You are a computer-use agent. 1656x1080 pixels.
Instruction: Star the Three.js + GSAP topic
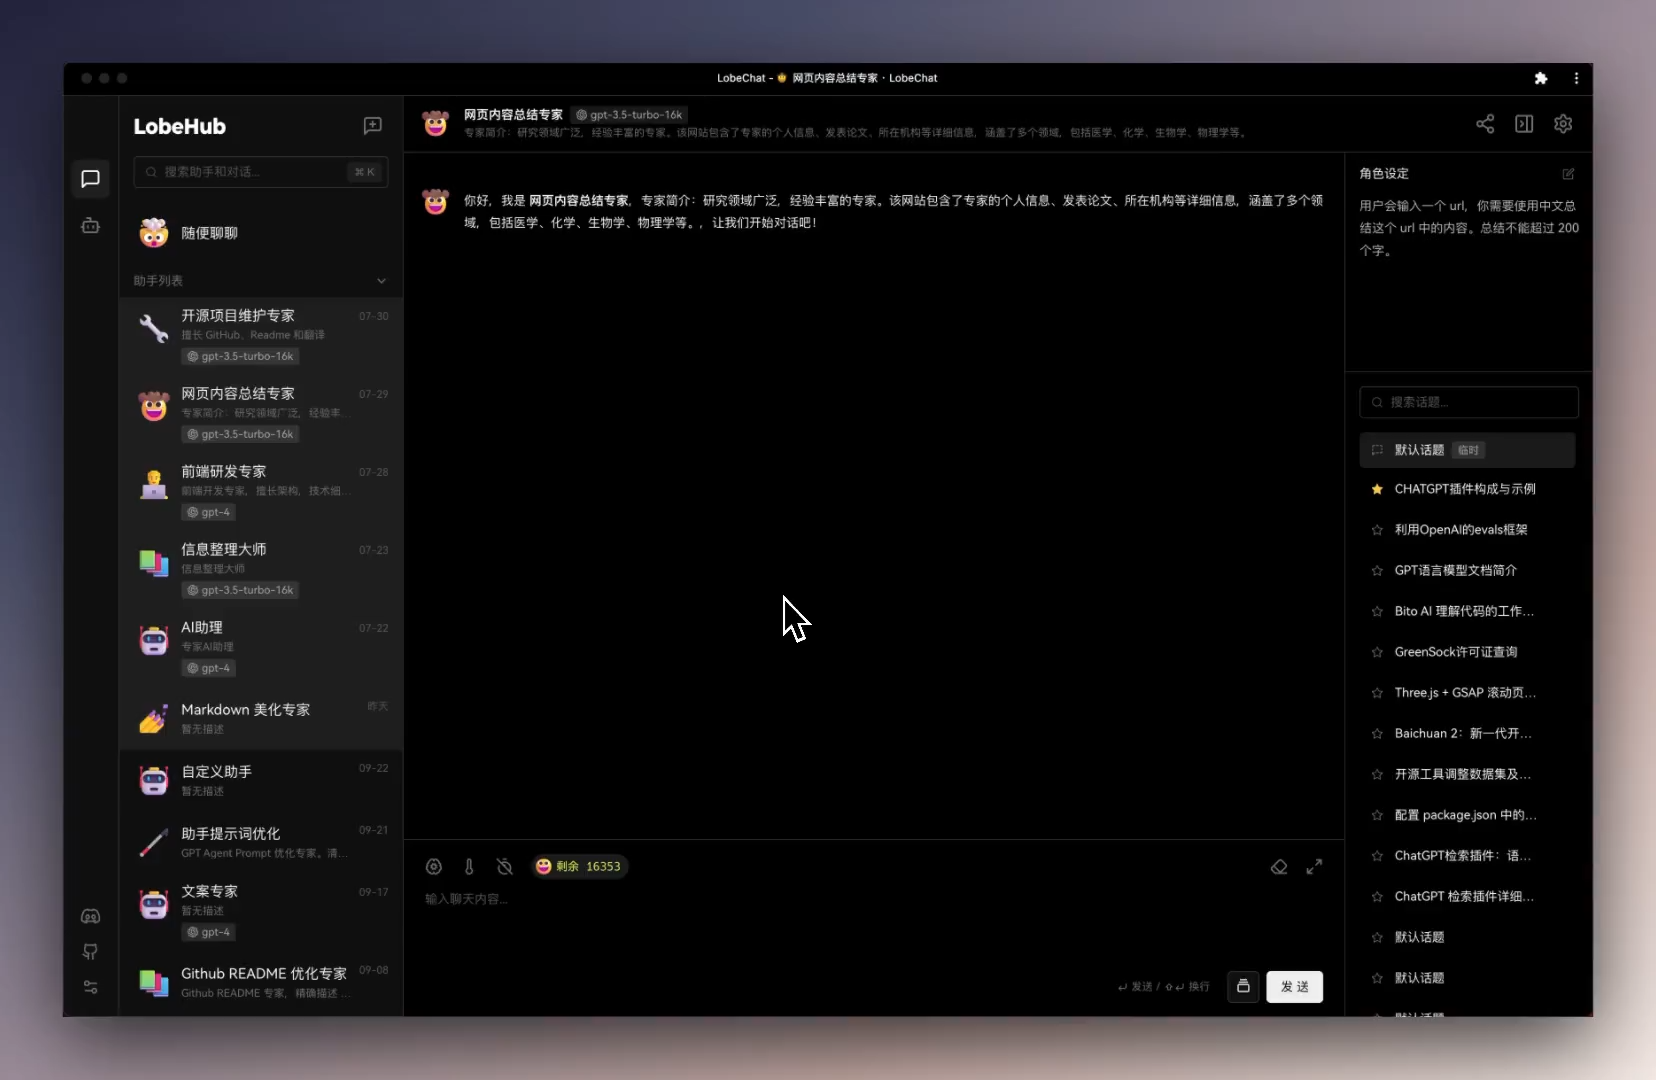point(1377,693)
